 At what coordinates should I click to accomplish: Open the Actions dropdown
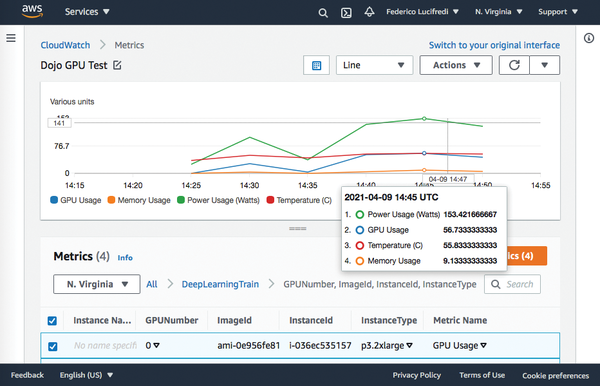[456, 65]
